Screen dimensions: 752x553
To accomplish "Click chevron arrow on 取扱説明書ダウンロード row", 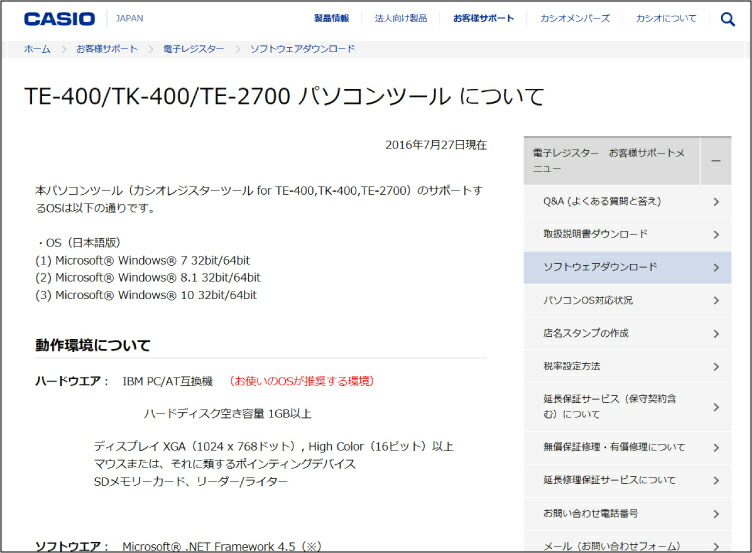I will (x=716, y=235).
